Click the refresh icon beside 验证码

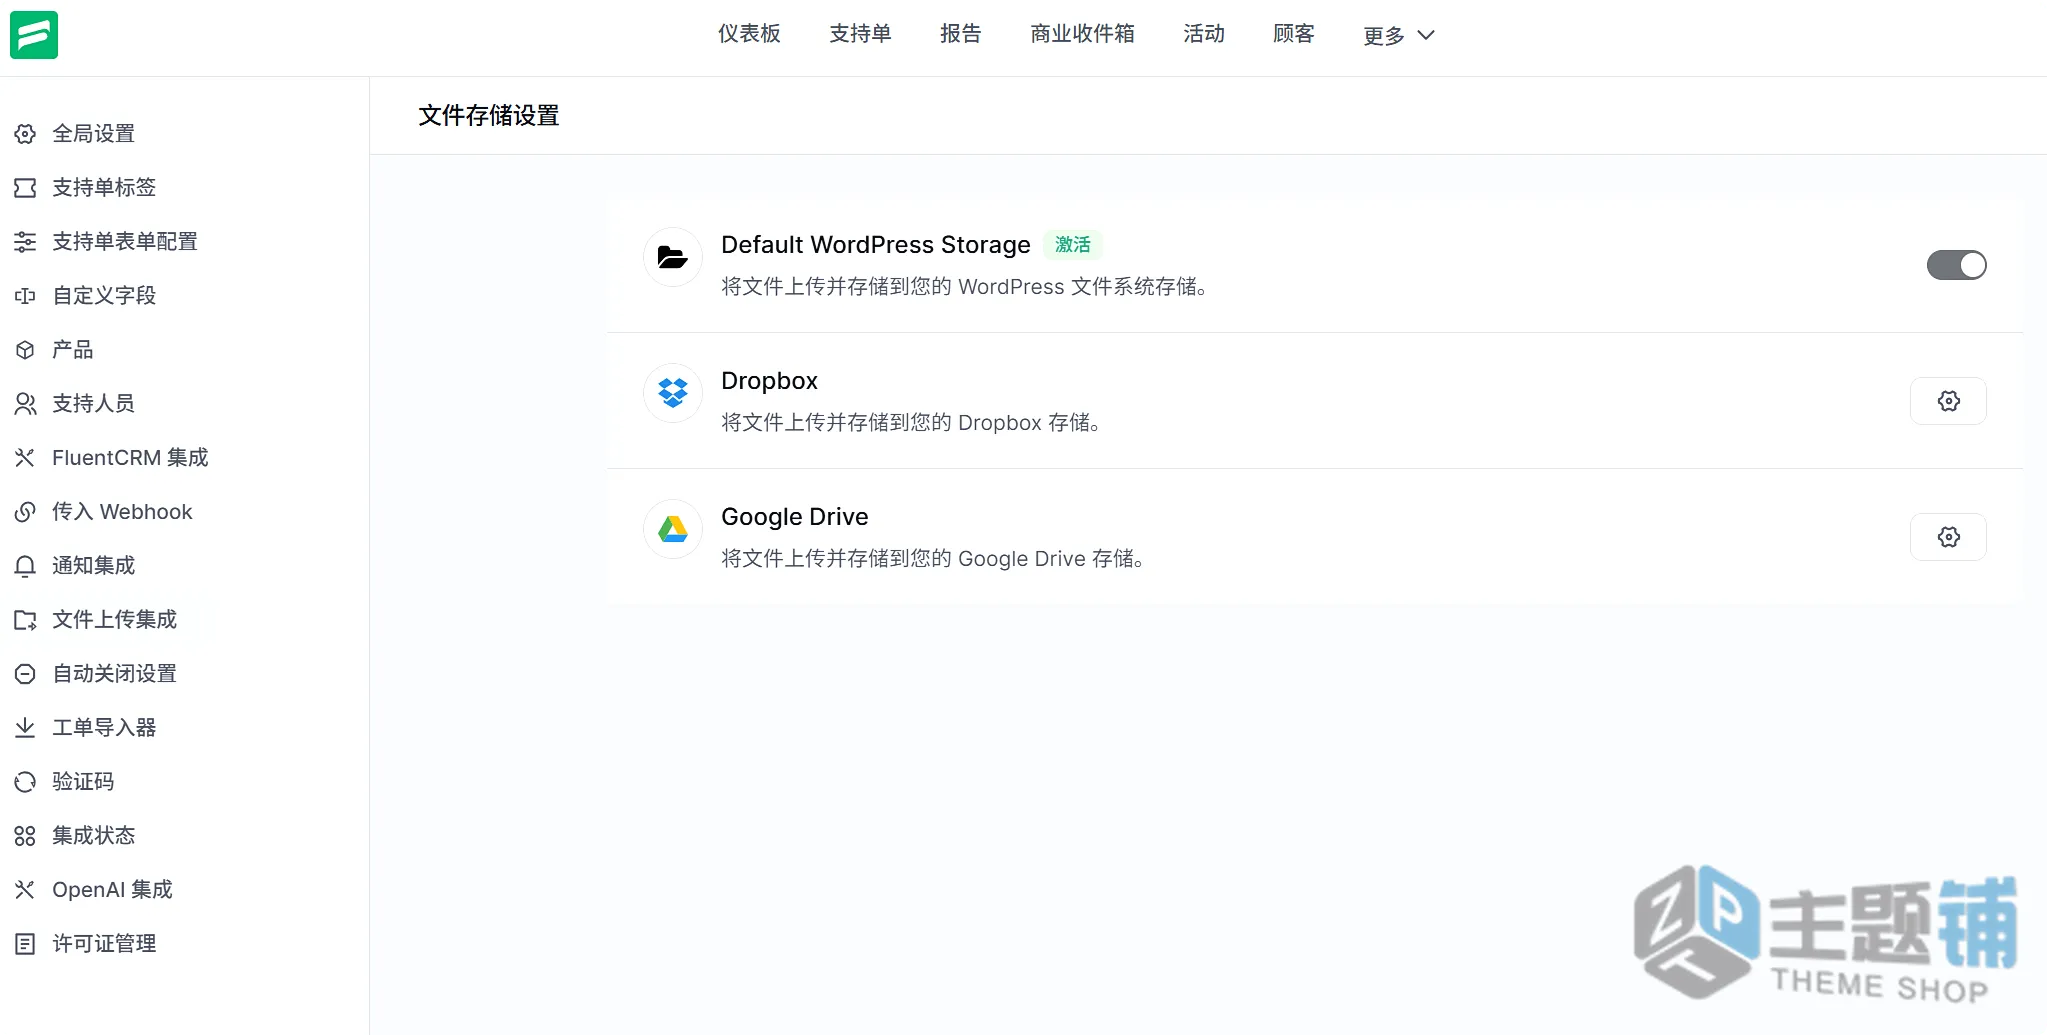(25, 782)
